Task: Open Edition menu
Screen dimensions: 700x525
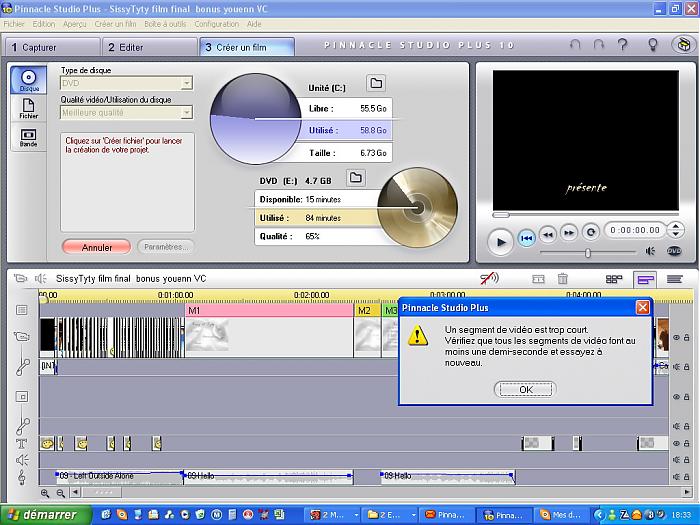Action: (44, 24)
